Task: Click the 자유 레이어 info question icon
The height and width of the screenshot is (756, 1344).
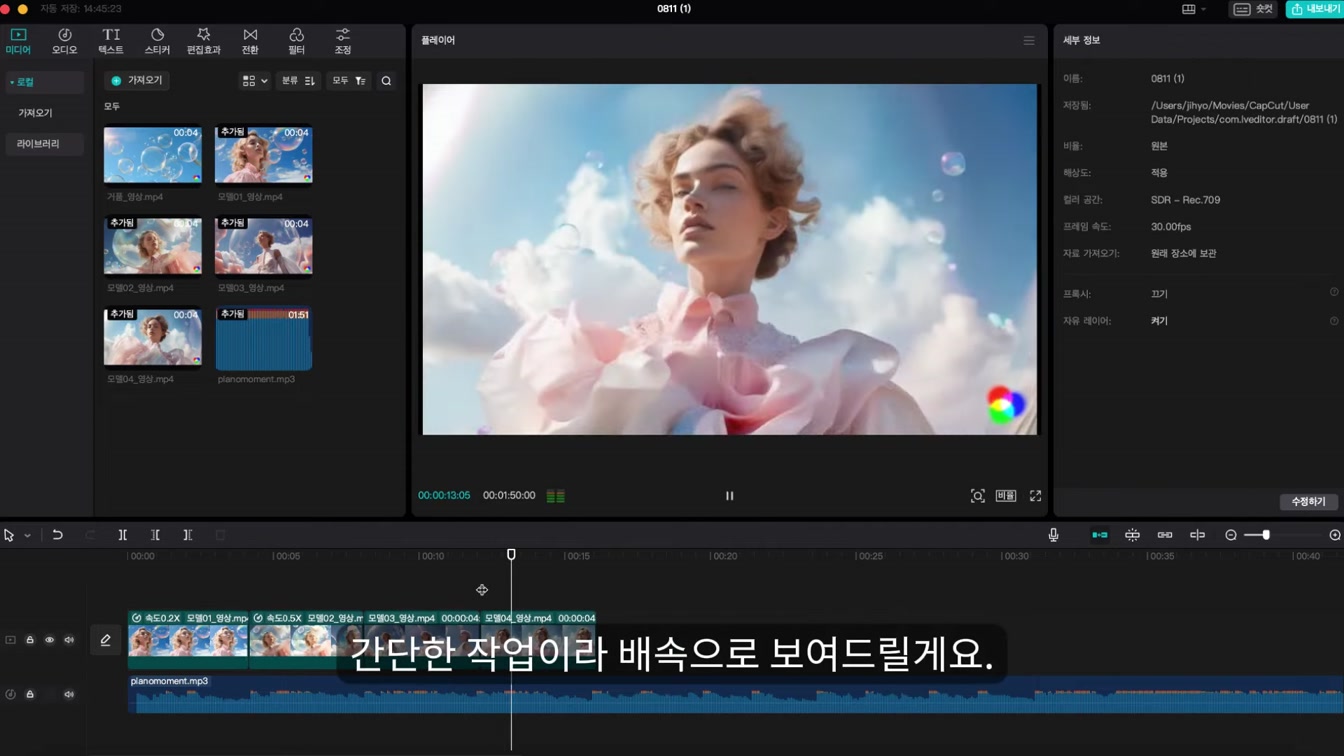Action: click(x=1334, y=321)
